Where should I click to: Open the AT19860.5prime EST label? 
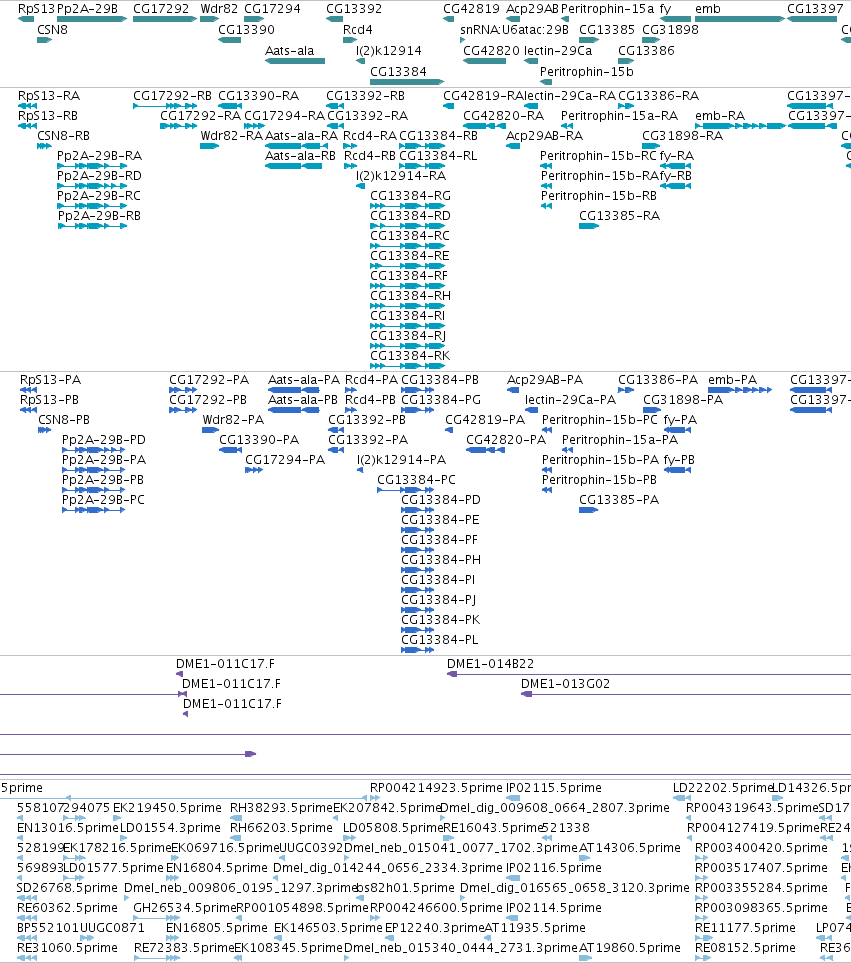630,948
